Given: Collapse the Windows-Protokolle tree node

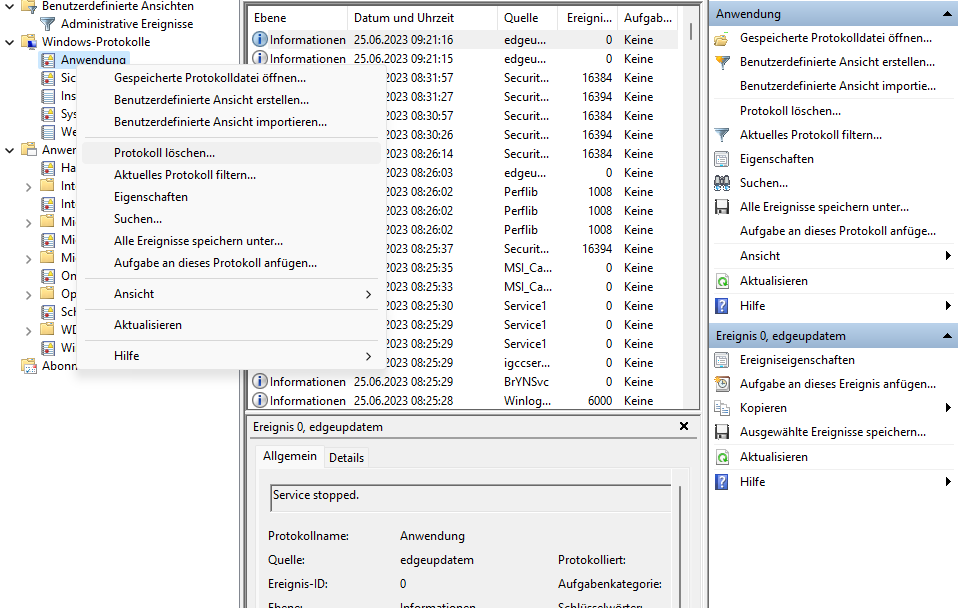Looking at the screenshot, I should (x=10, y=42).
